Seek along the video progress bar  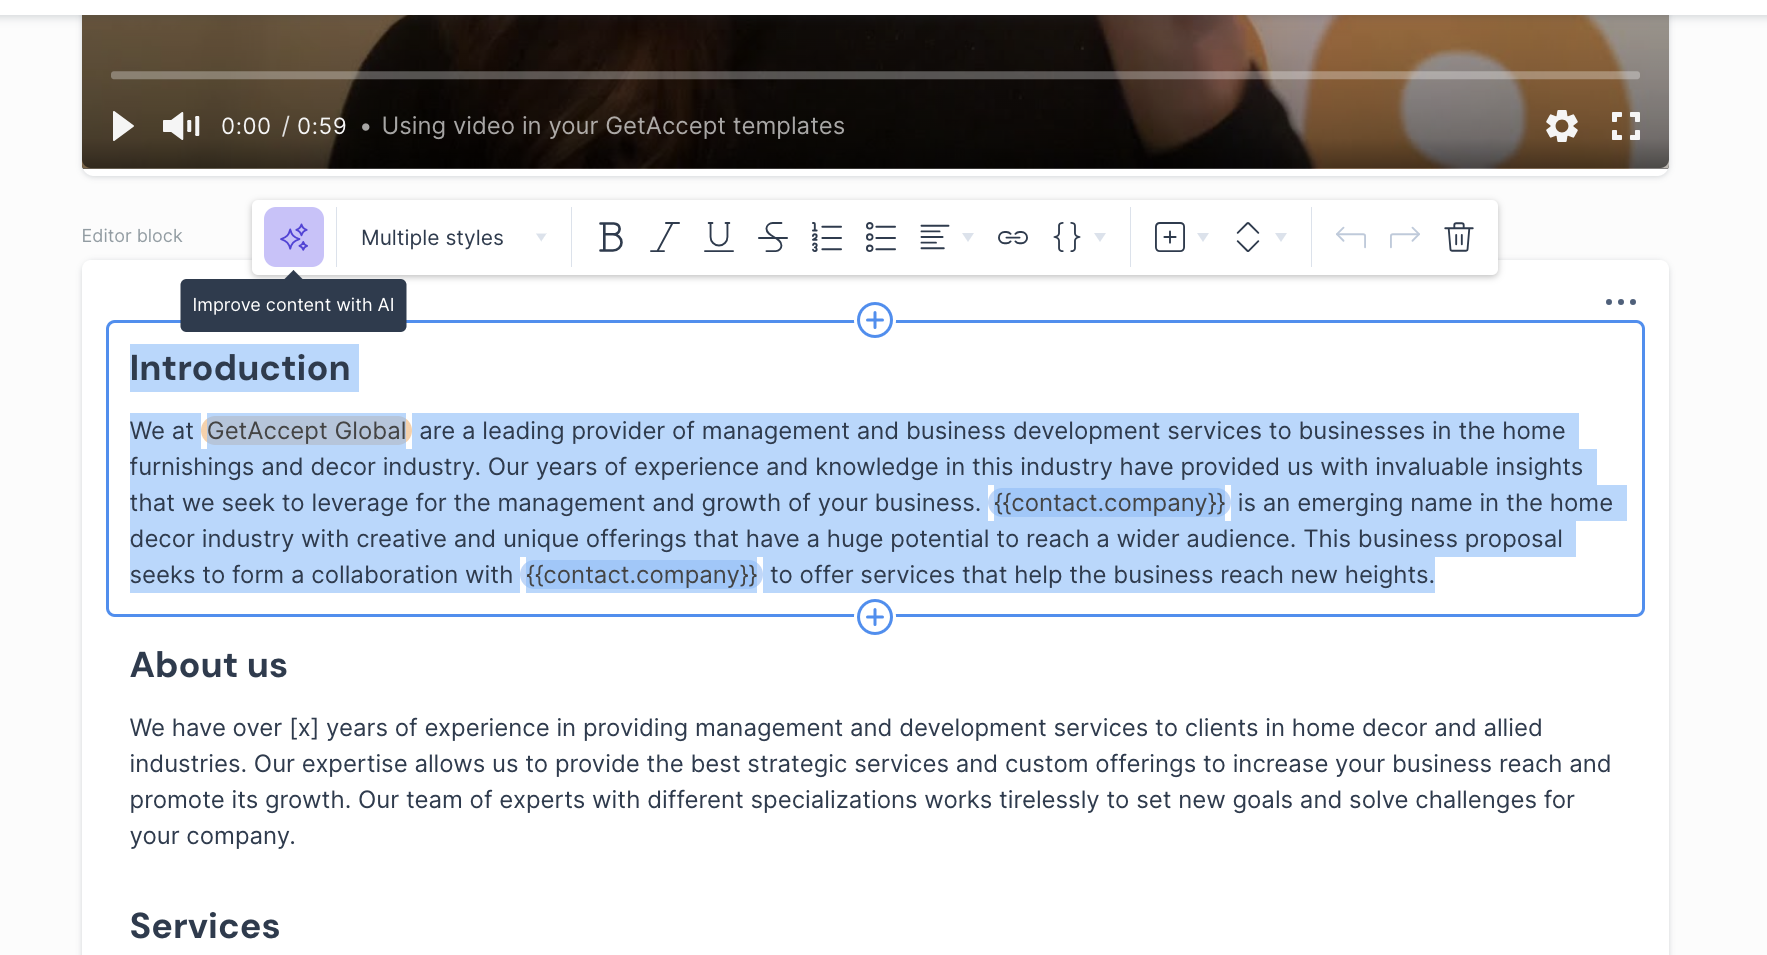click(875, 73)
